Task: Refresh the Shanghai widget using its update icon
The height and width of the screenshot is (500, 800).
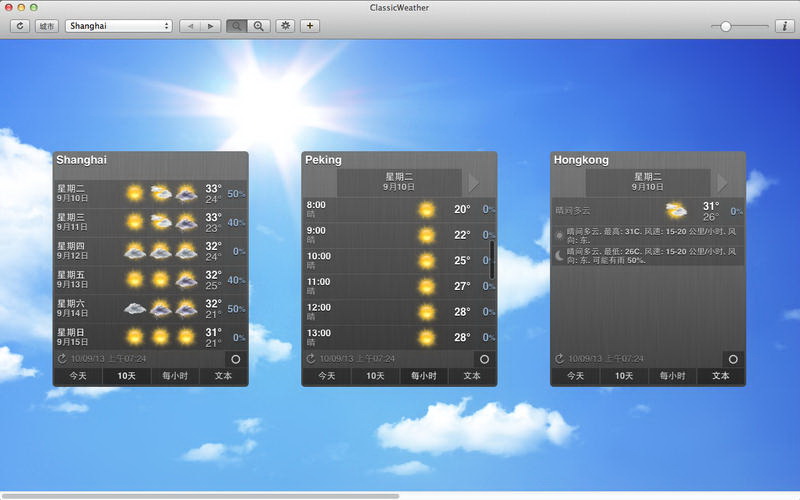Action: tap(62, 358)
